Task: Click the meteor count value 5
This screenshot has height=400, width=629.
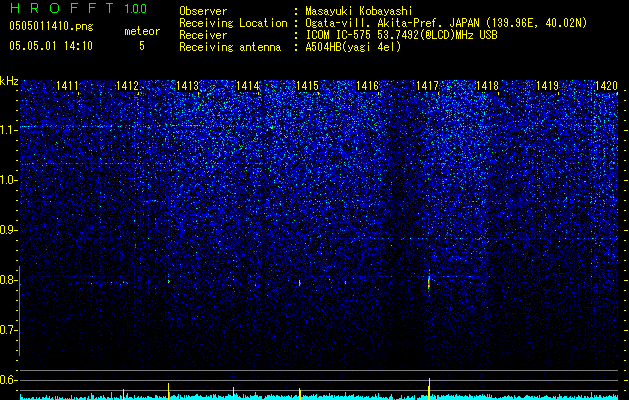Action: coord(142,46)
